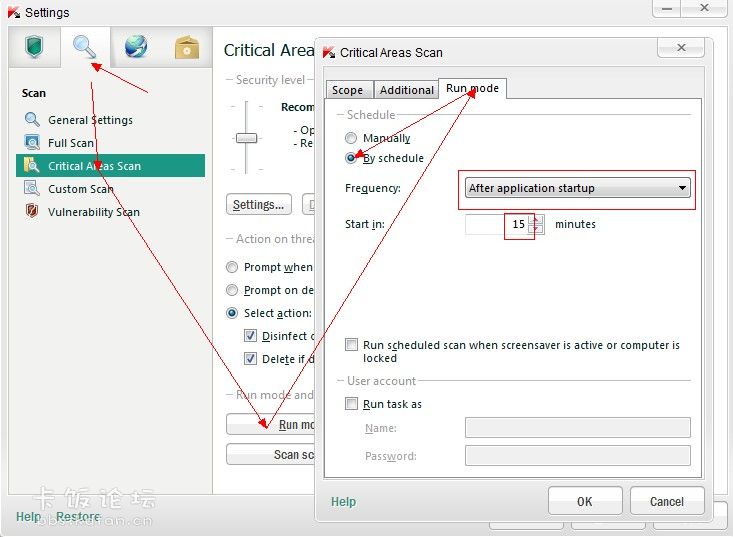Select Vulnerability Scan in sidebar
This screenshot has width=733, height=537.
110,212
